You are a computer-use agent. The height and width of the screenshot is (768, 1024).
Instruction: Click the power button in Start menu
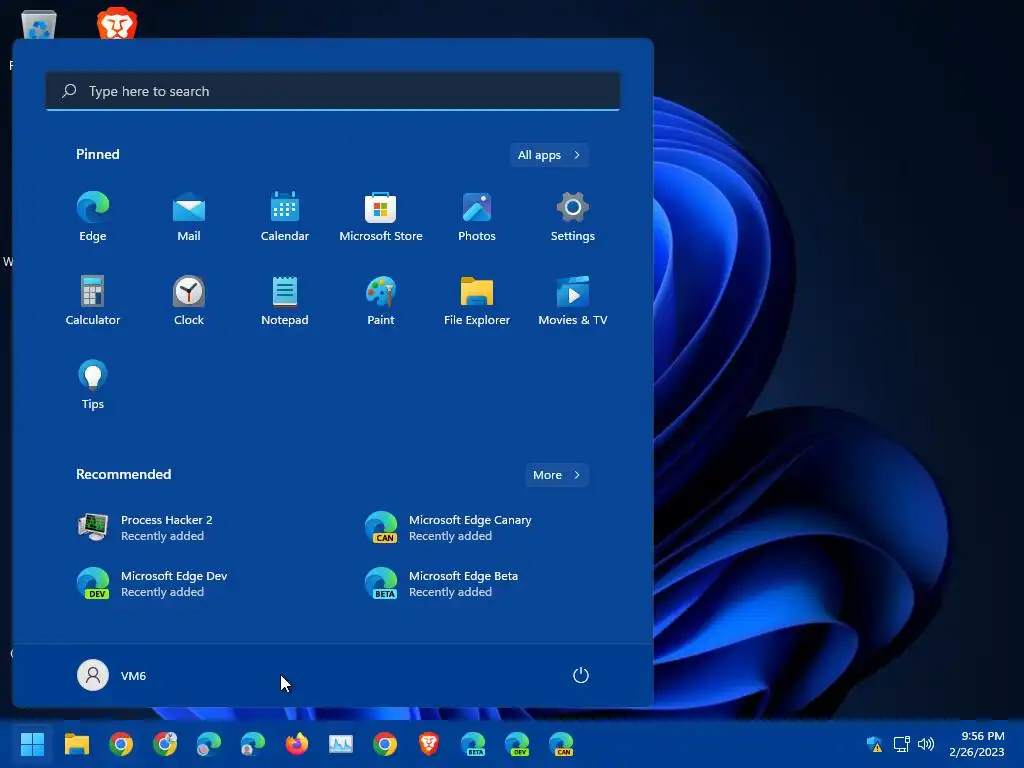(x=581, y=675)
